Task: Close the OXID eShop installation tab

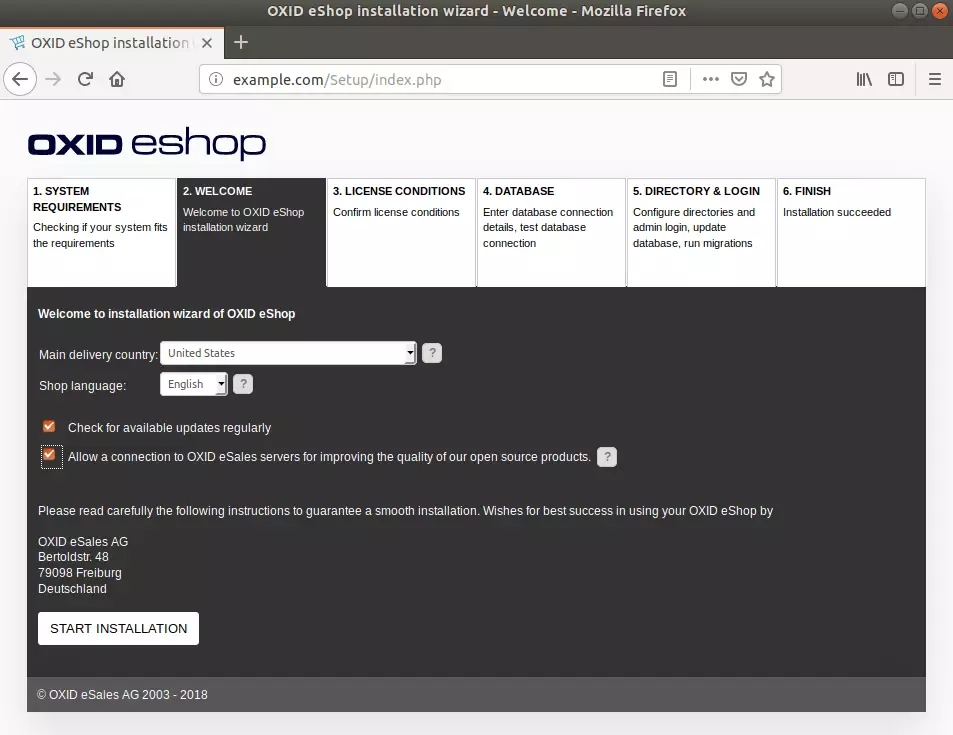Action: (207, 43)
